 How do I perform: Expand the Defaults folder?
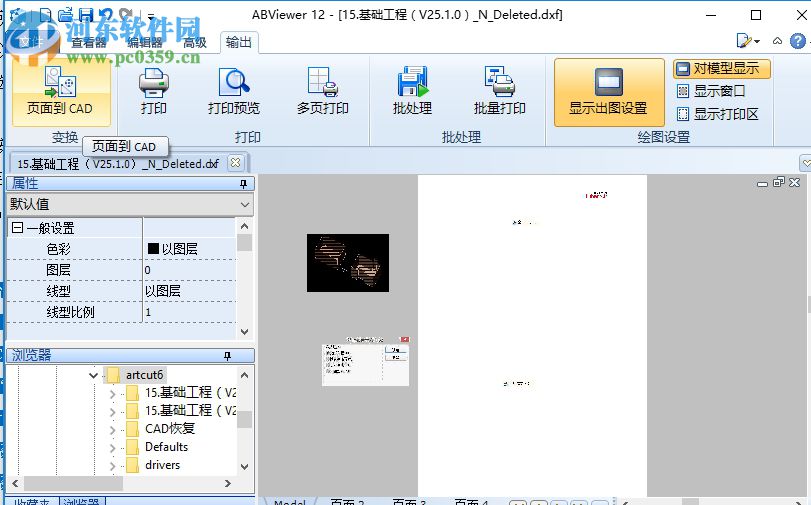(x=112, y=448)
